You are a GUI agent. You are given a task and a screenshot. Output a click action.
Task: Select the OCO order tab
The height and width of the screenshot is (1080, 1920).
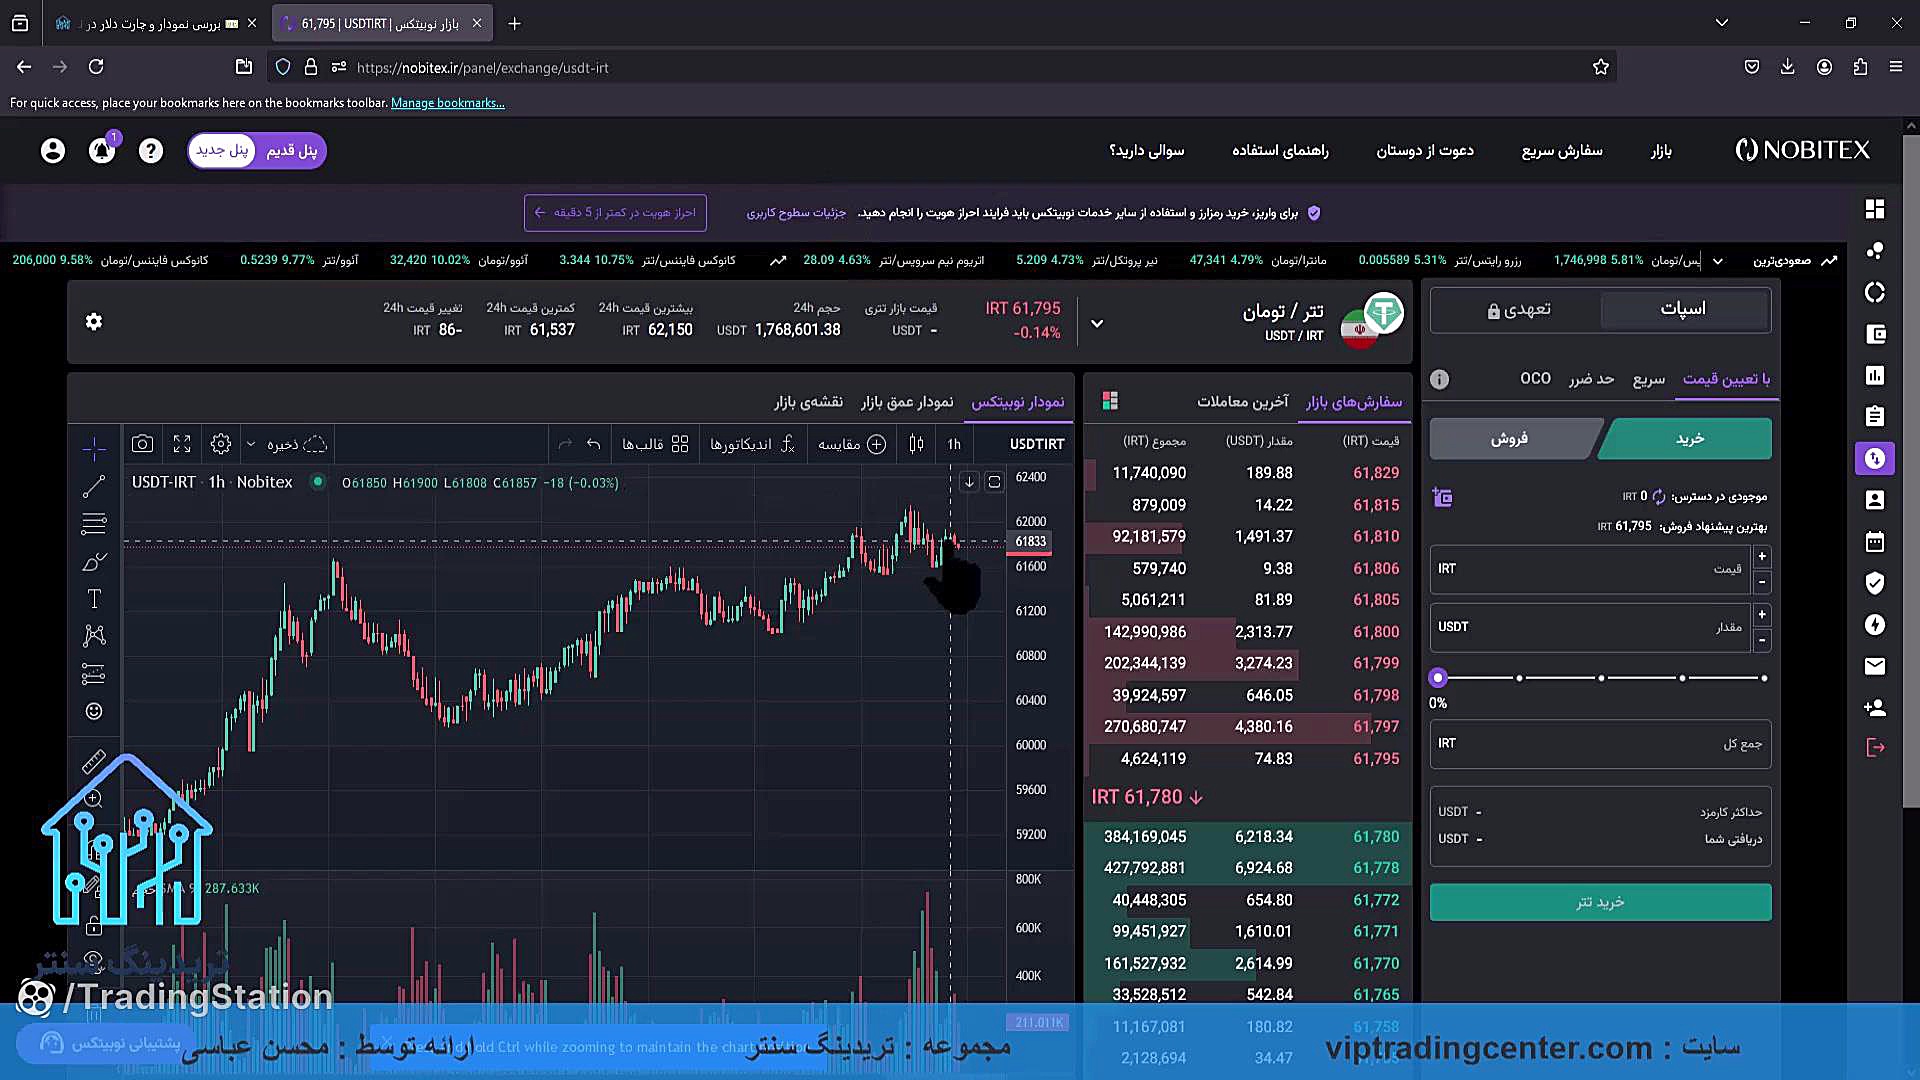pyautogui.click(x=1535, y=378)
